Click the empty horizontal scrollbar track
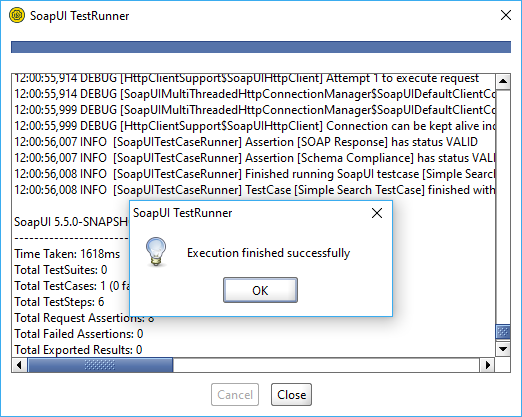The width and height of the screenshot is (522, 417). coord(326,365)
